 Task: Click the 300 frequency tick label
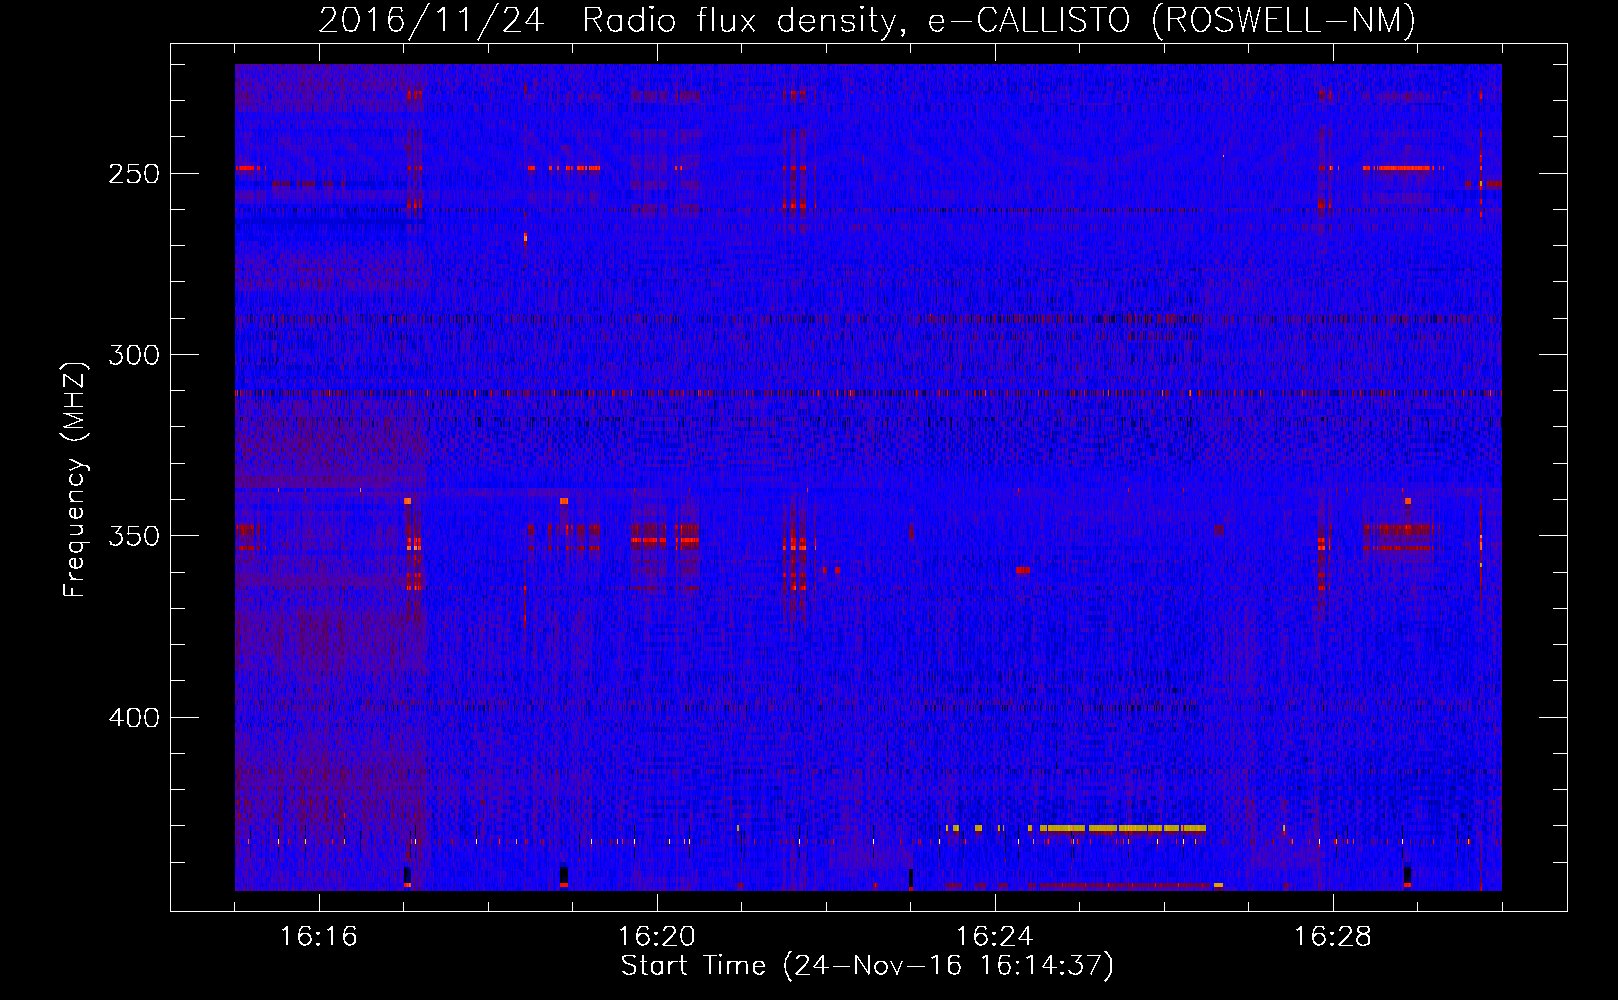coord(133,355)
